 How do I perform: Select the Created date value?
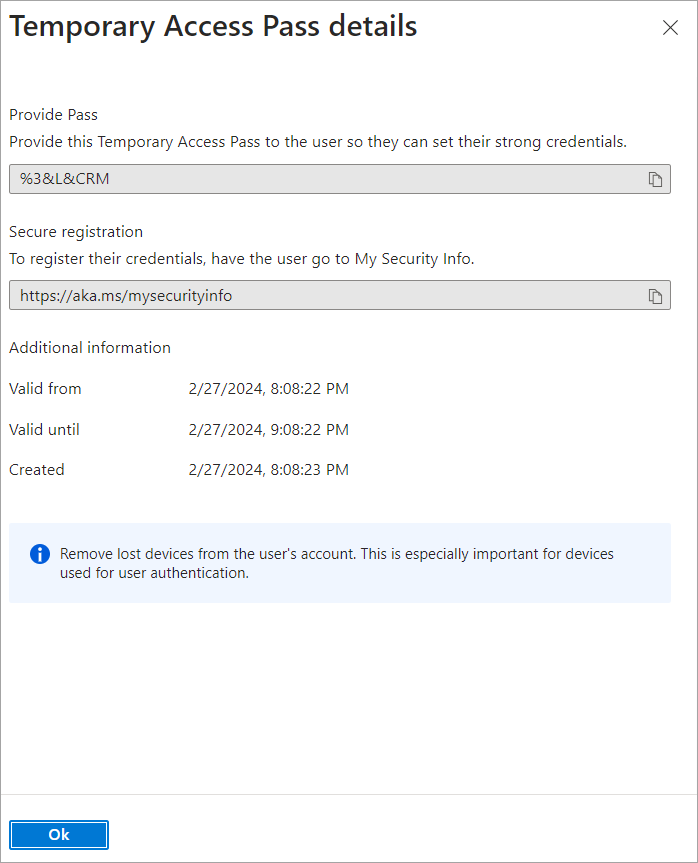[x=268, y=469]
